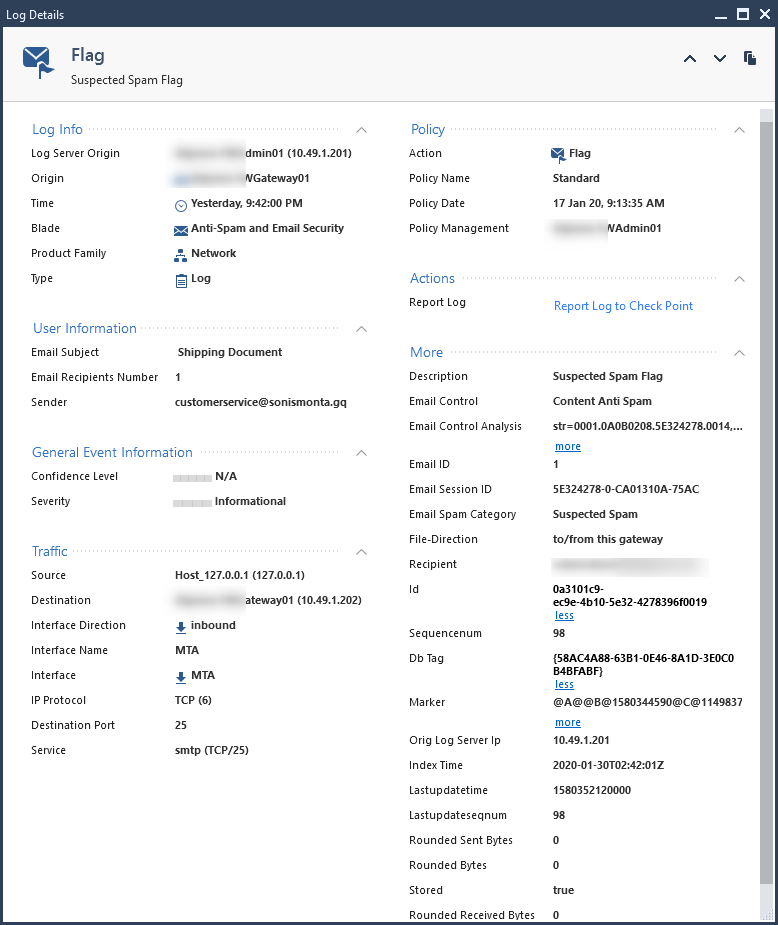Click the Log type icon next to Type
The image size is (778, 925).
[181, 278]
